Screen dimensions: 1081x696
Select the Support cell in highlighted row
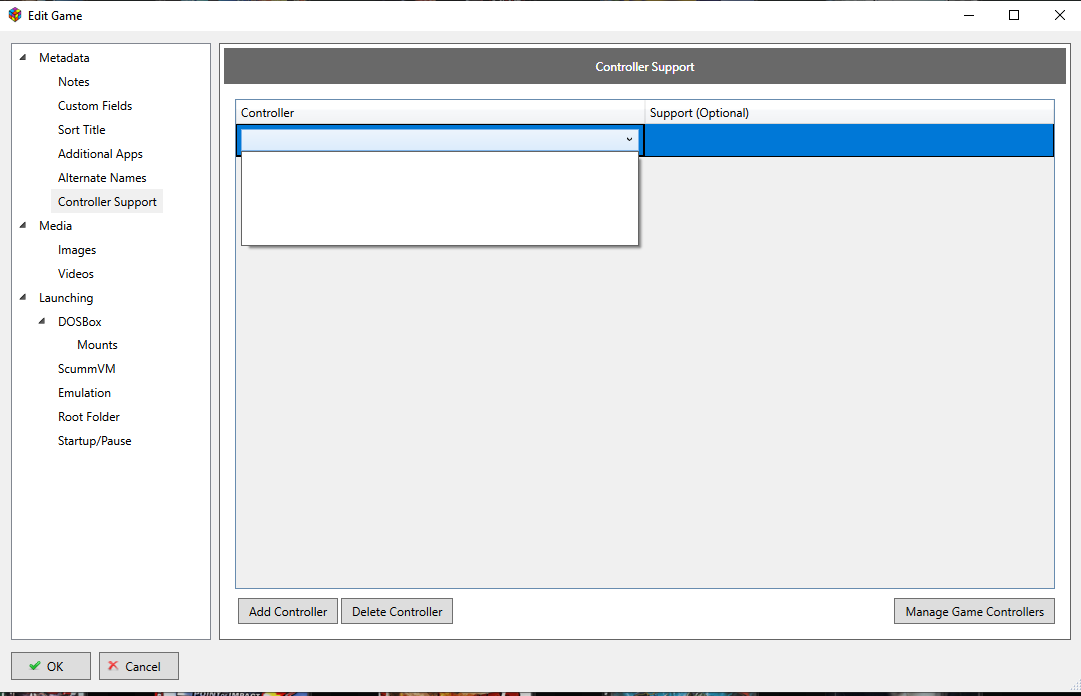click(849, 140)
